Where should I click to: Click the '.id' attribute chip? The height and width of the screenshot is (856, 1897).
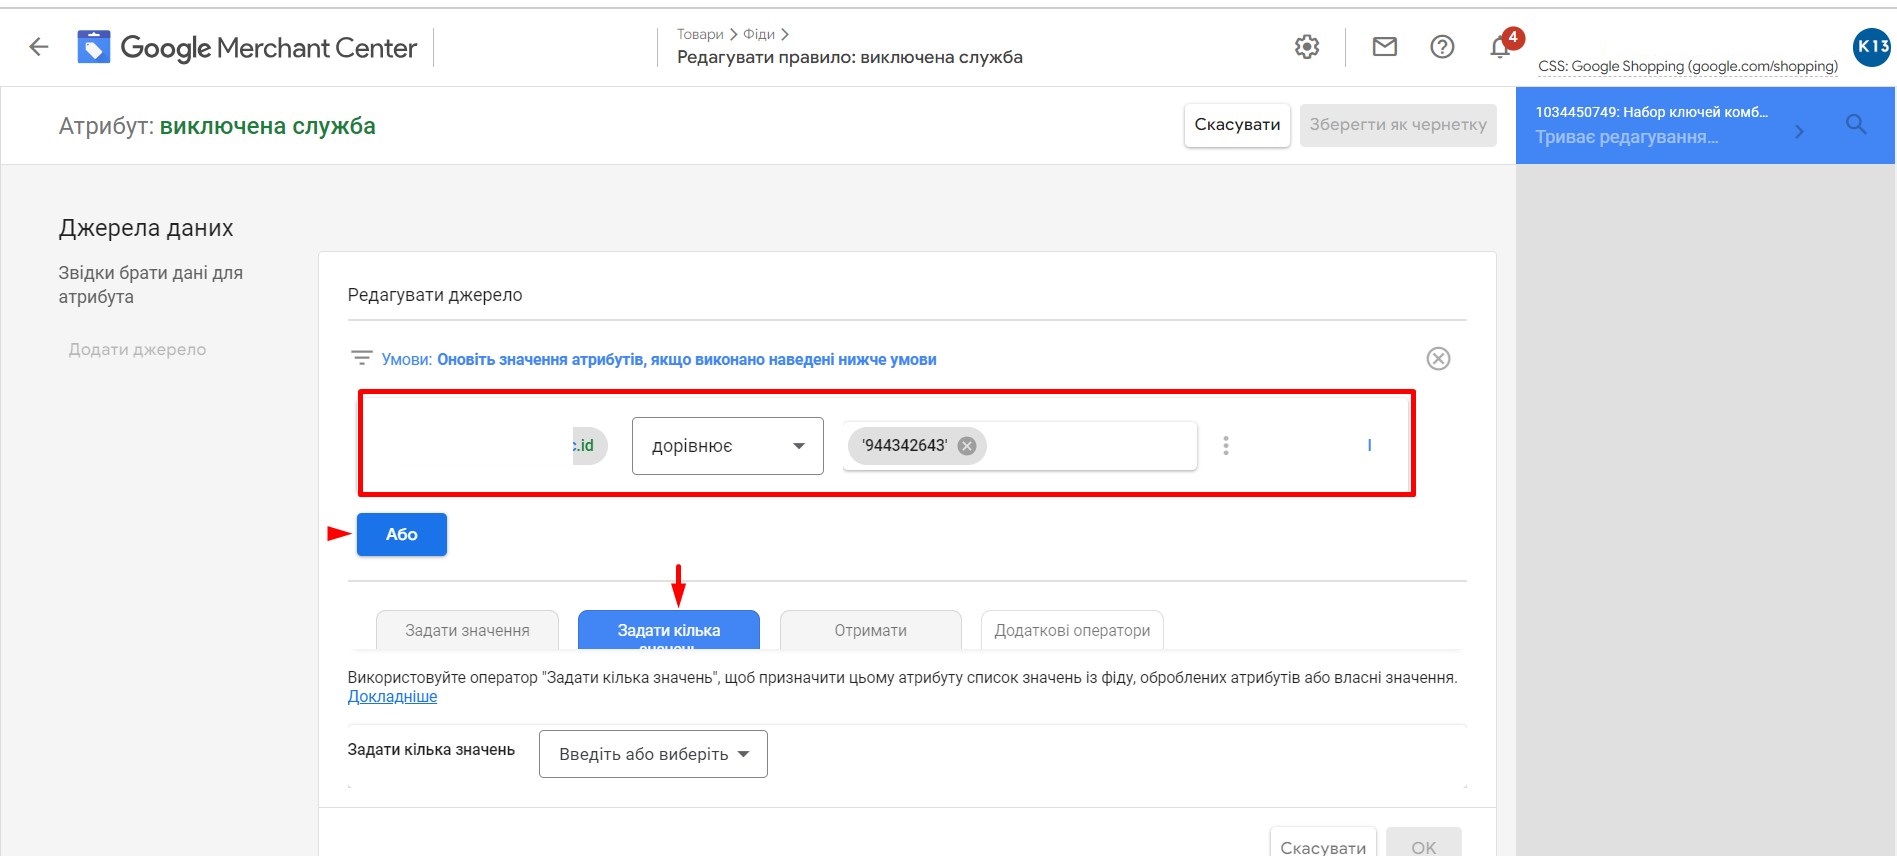pos(589,446)
